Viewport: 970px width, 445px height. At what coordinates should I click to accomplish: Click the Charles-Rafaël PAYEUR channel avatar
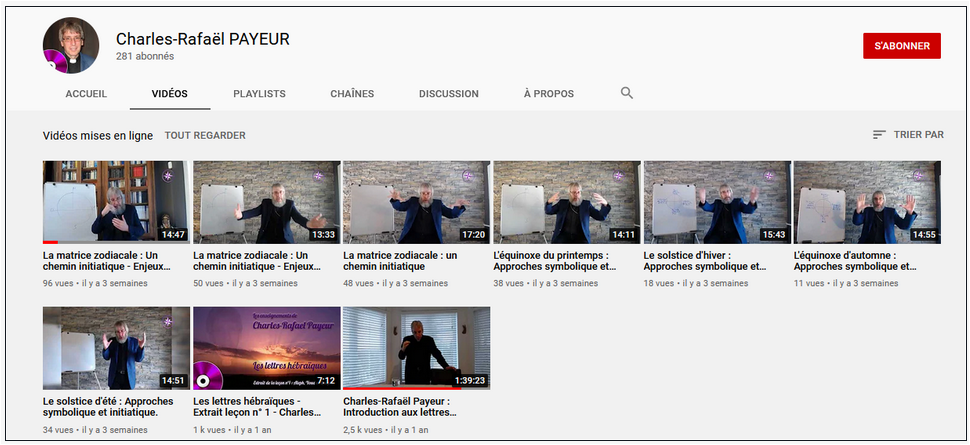(x=71, y=45)
